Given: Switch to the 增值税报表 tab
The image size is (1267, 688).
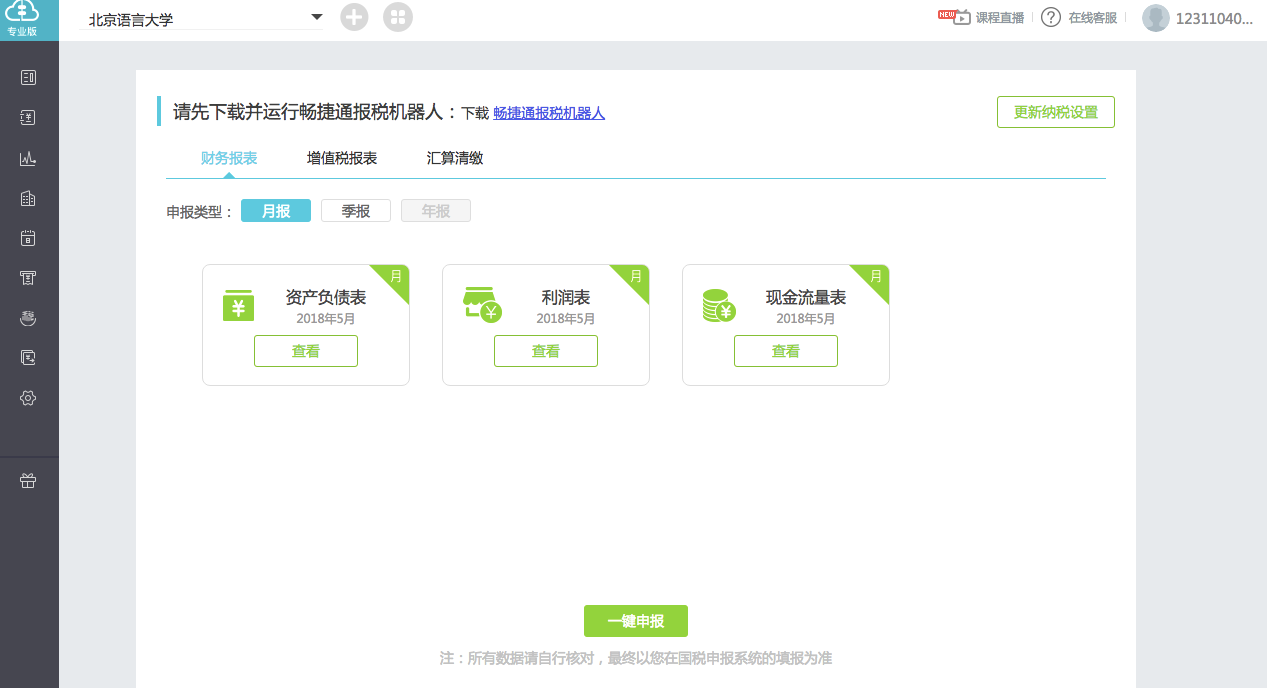Looking at the screenshot, I should click(x=342, y=158).
